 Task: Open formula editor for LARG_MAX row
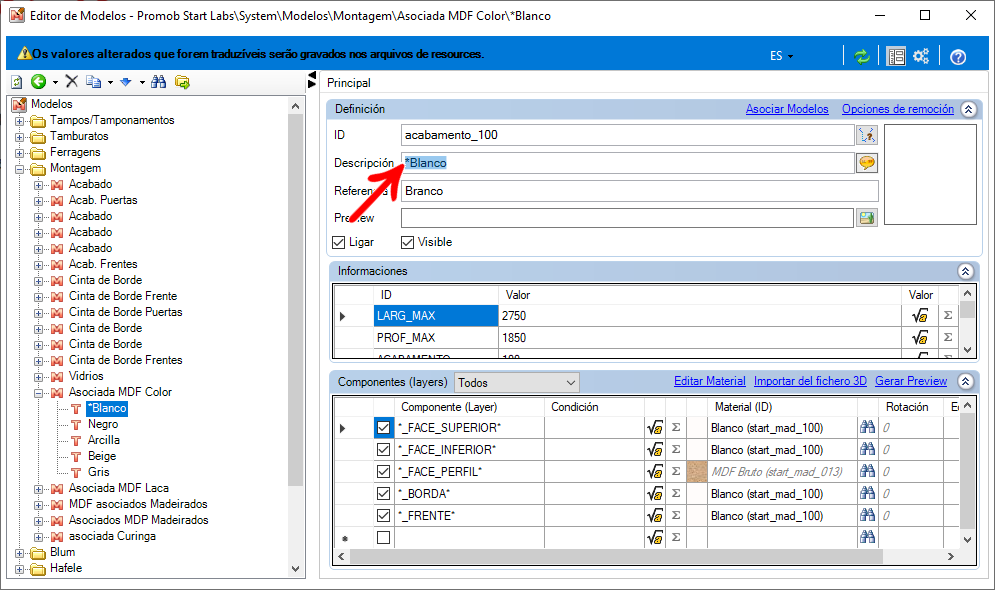(x=920, y=316)
